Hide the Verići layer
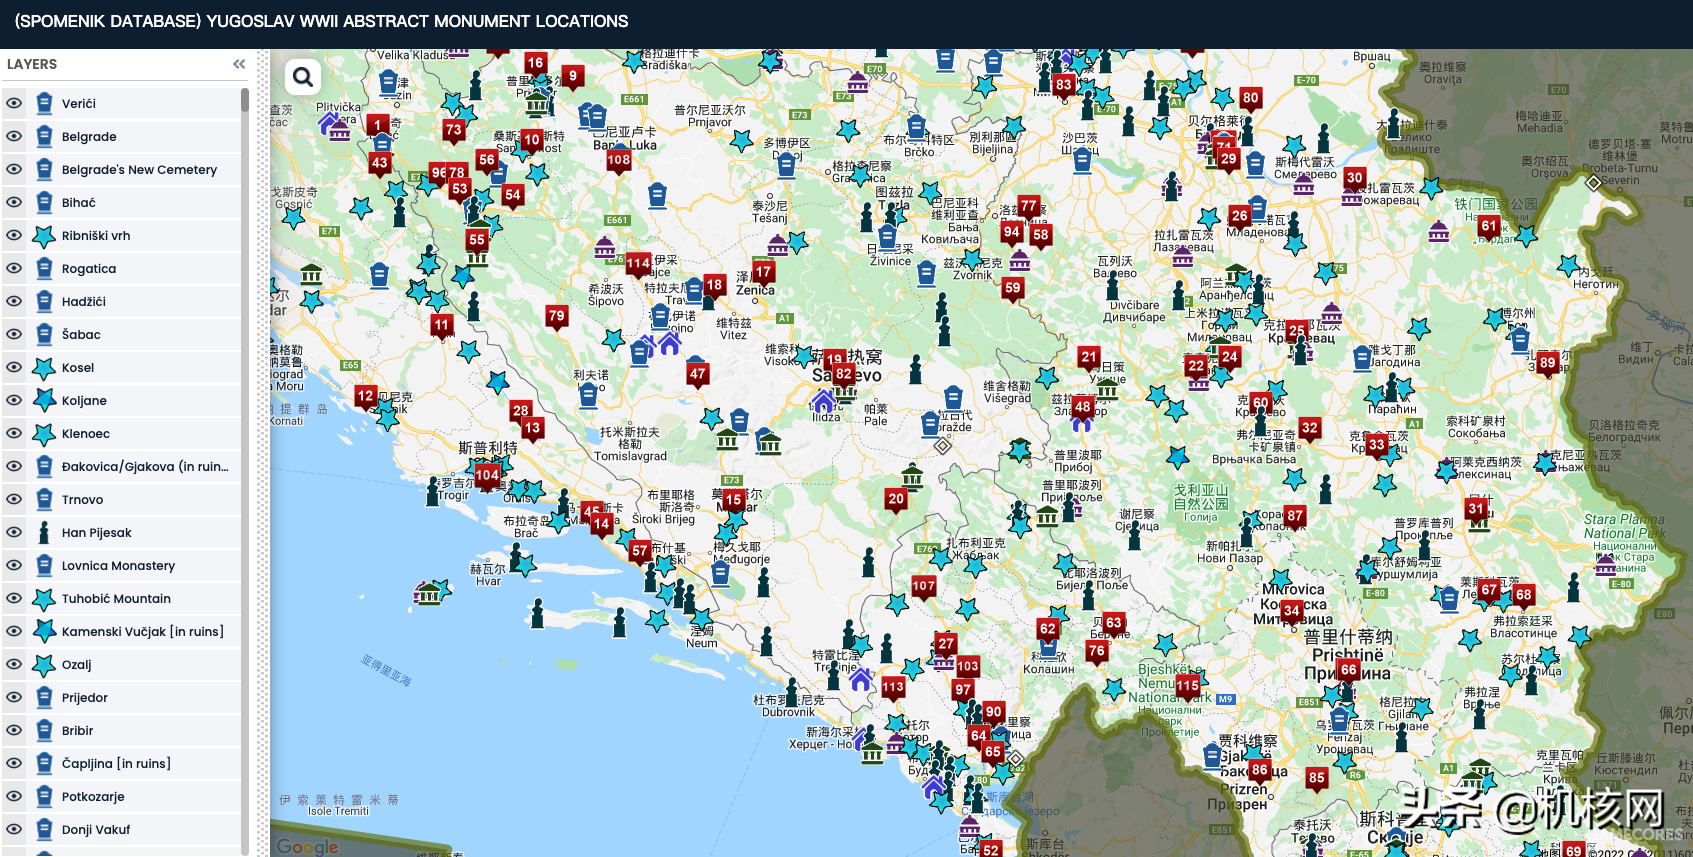This screenshot has height=857, width=1693. 14,103
